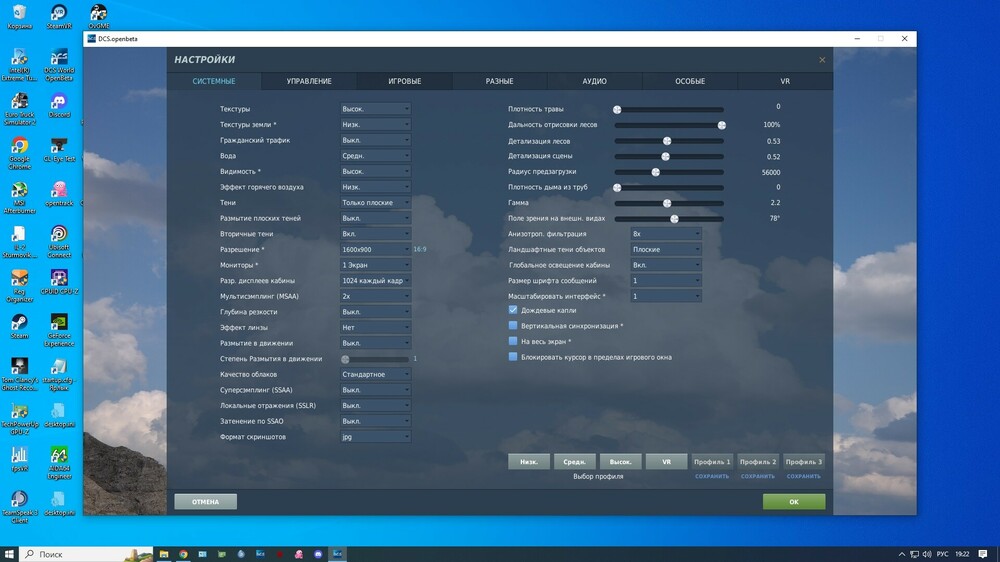Close the НАСТРОЙКИ settings panel with X
The width and height of the screenshot is (1000, 562).
[x=821, y=60]
